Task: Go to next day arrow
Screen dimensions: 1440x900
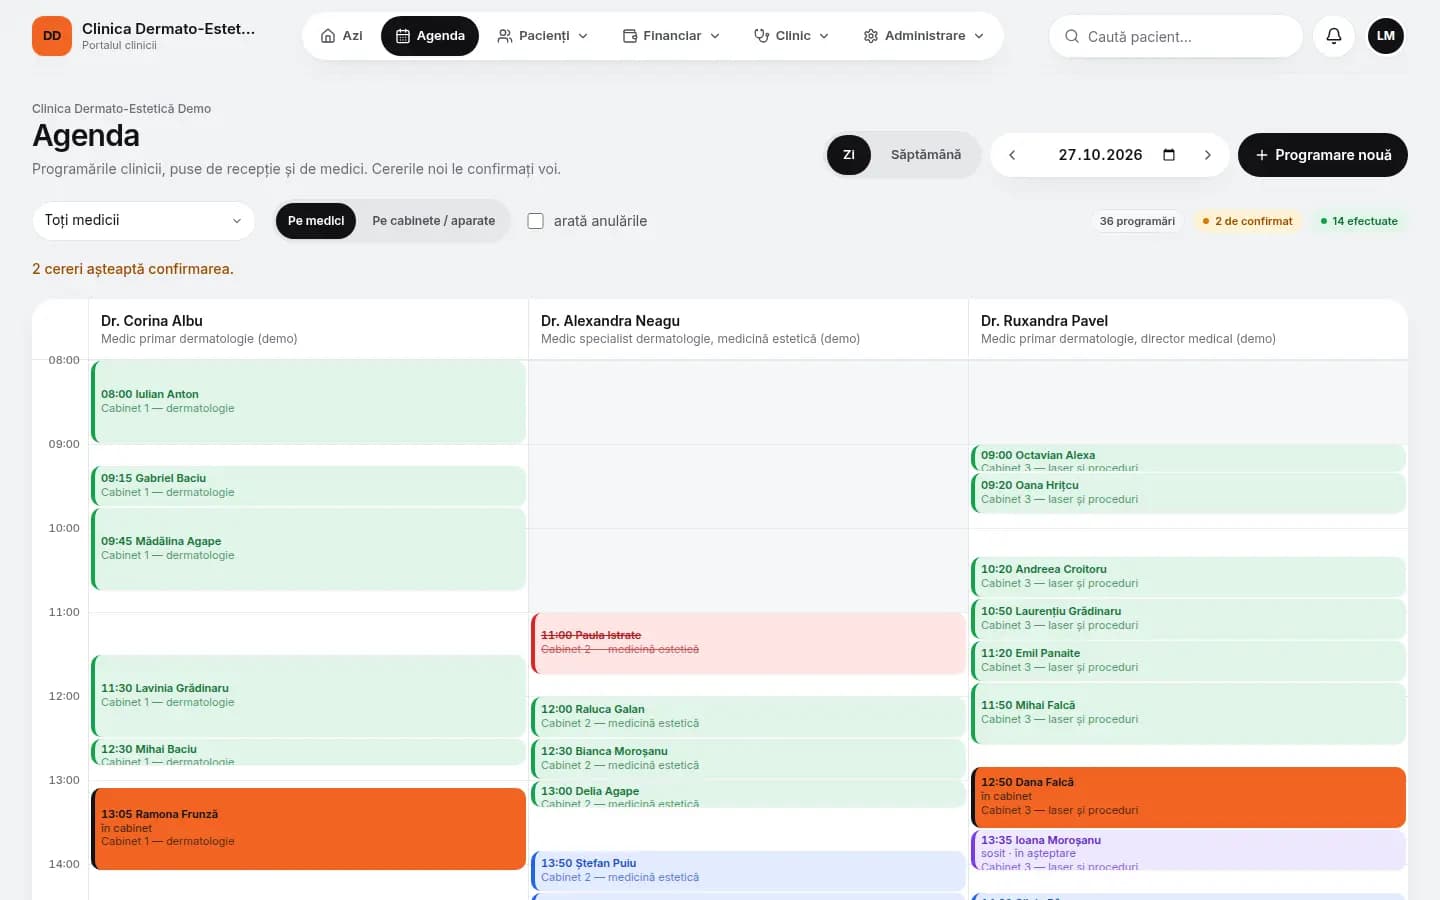Action: (1208, 155)
